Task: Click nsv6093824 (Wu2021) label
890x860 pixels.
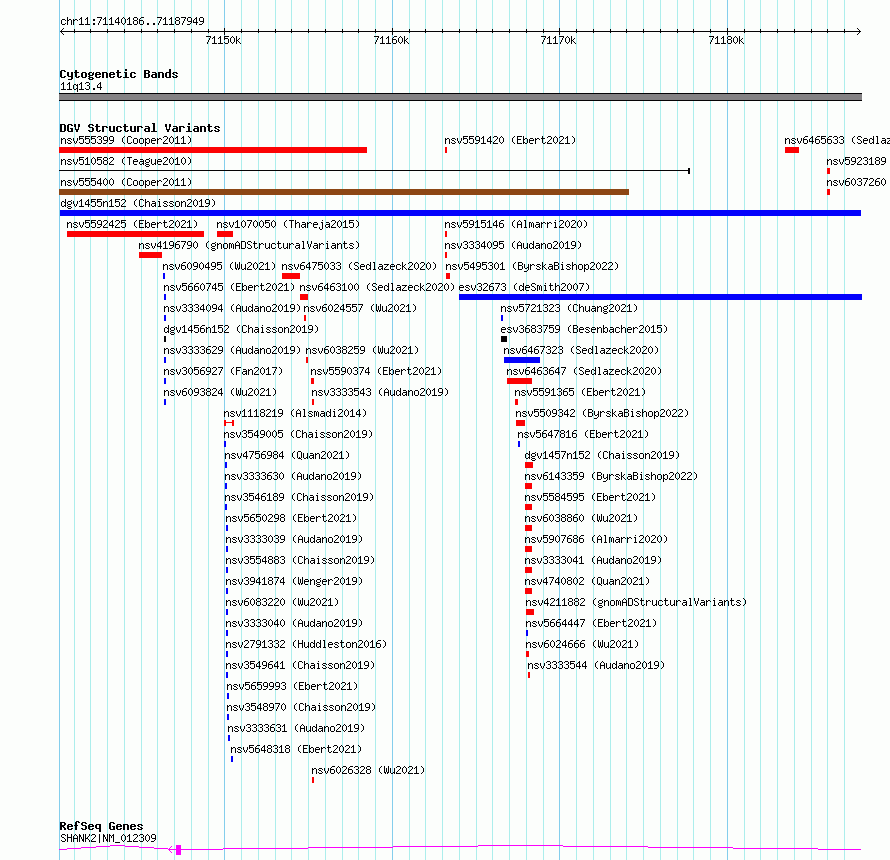Action: [x=220, y=392]
